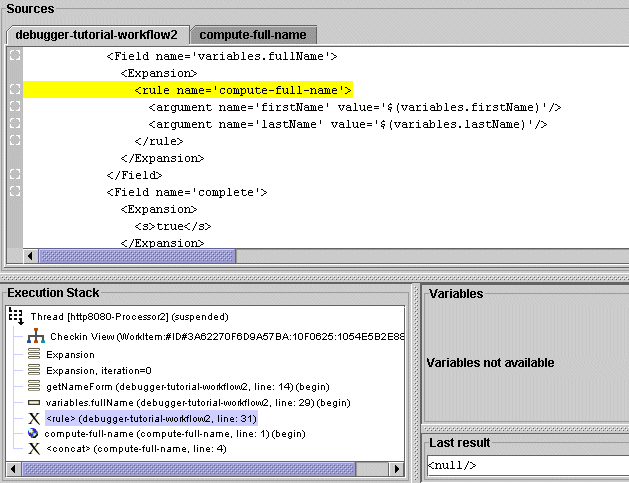629x483 pixels.
Task: Click the <Field name='variables.fullName'> source line
Action: point(222,56)
